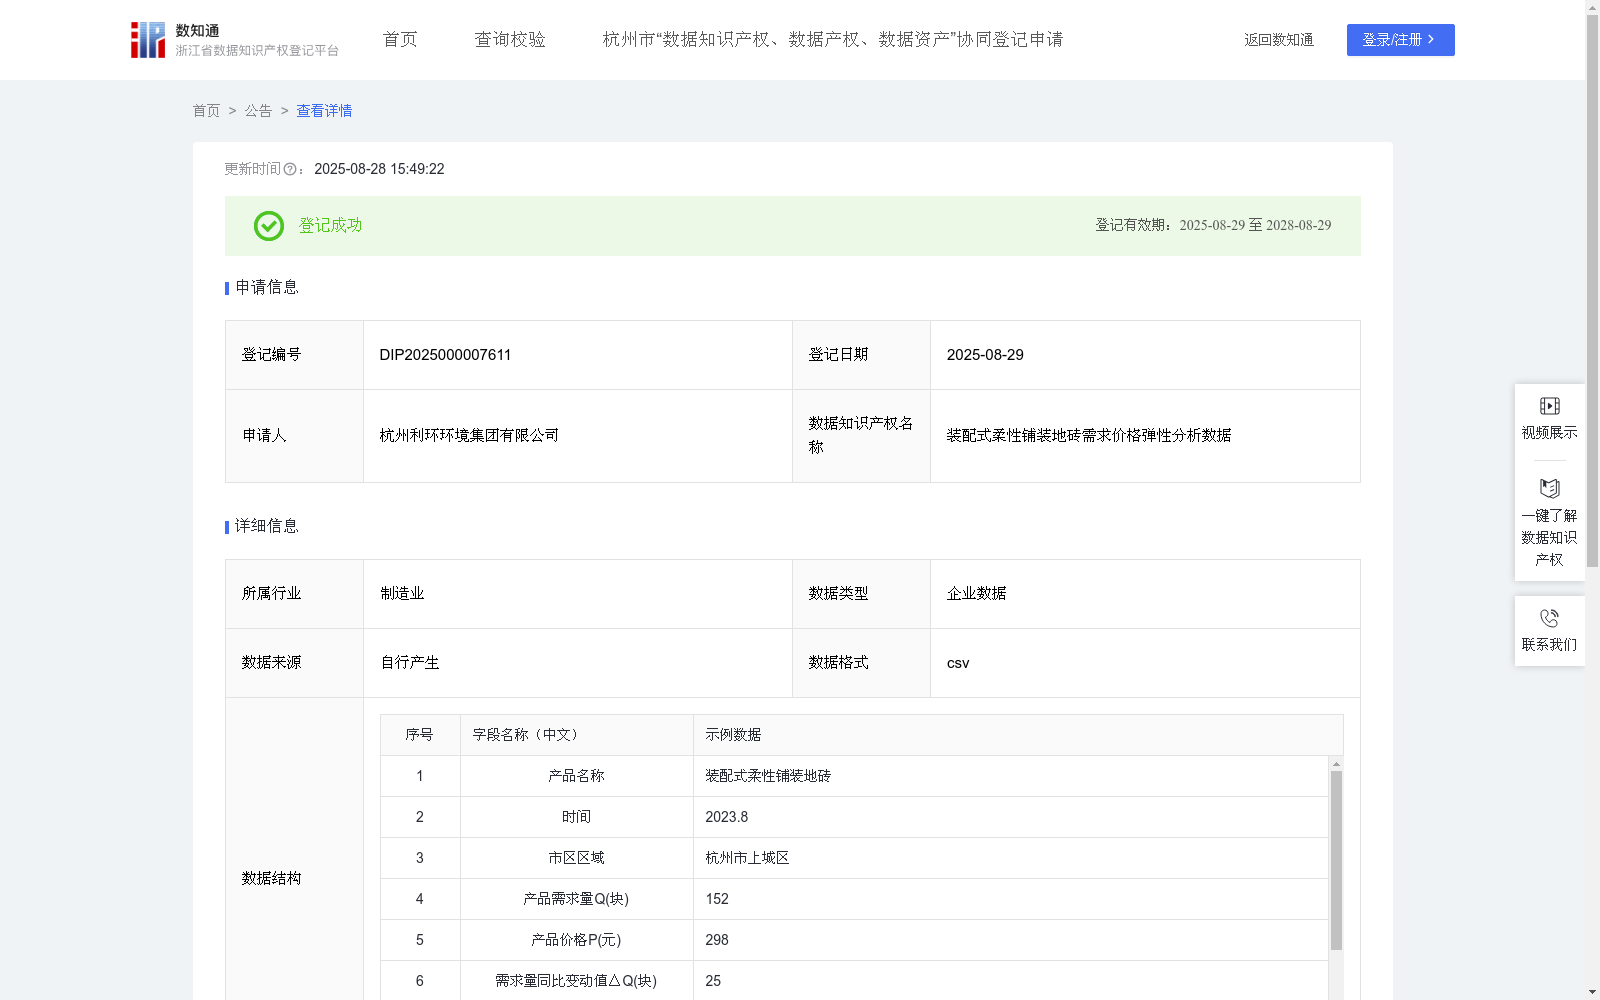
Task: Click the 产品名称 field row
Action: 854,776
